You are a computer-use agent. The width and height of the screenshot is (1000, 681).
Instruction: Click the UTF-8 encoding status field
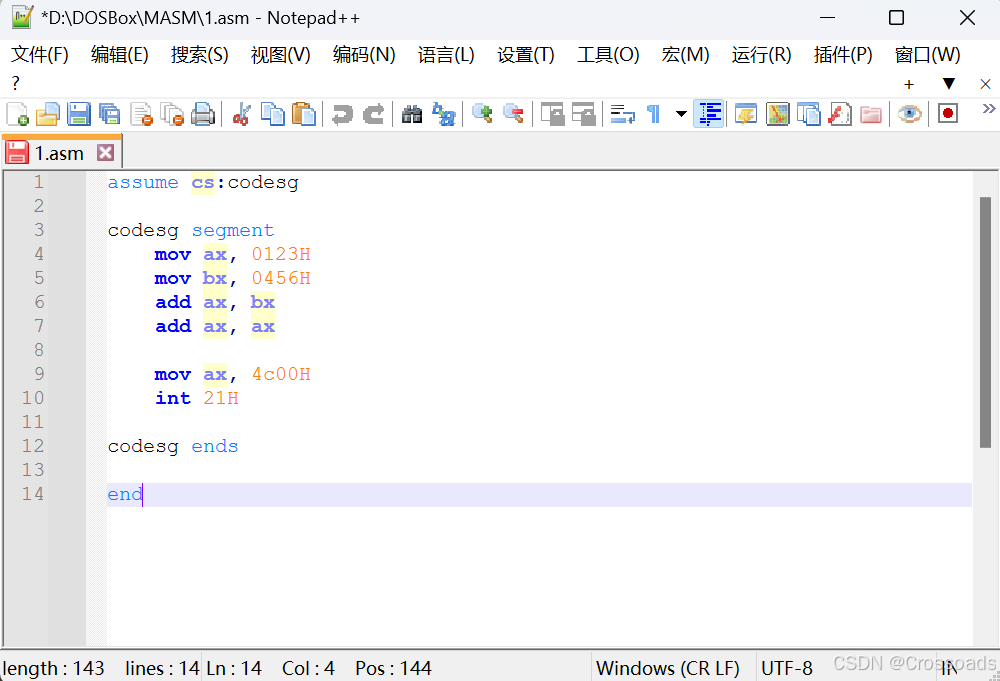click(786, 668)
